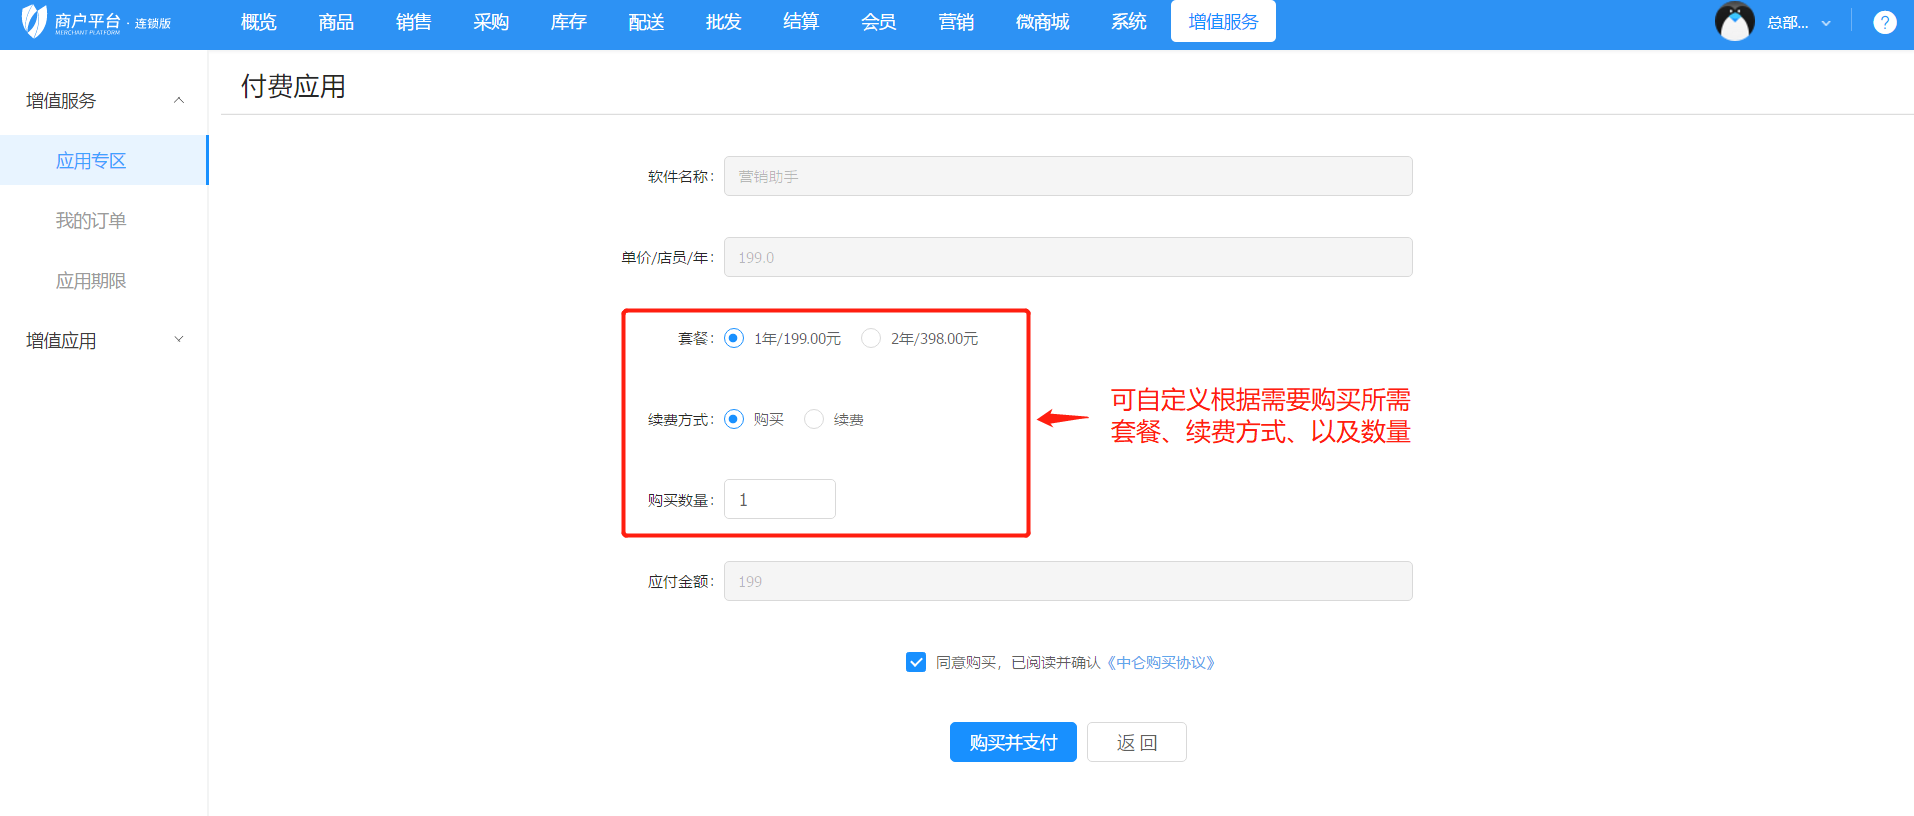Open 我的订单 in the sidebar
1914x816 pixels.
point(91,221)
